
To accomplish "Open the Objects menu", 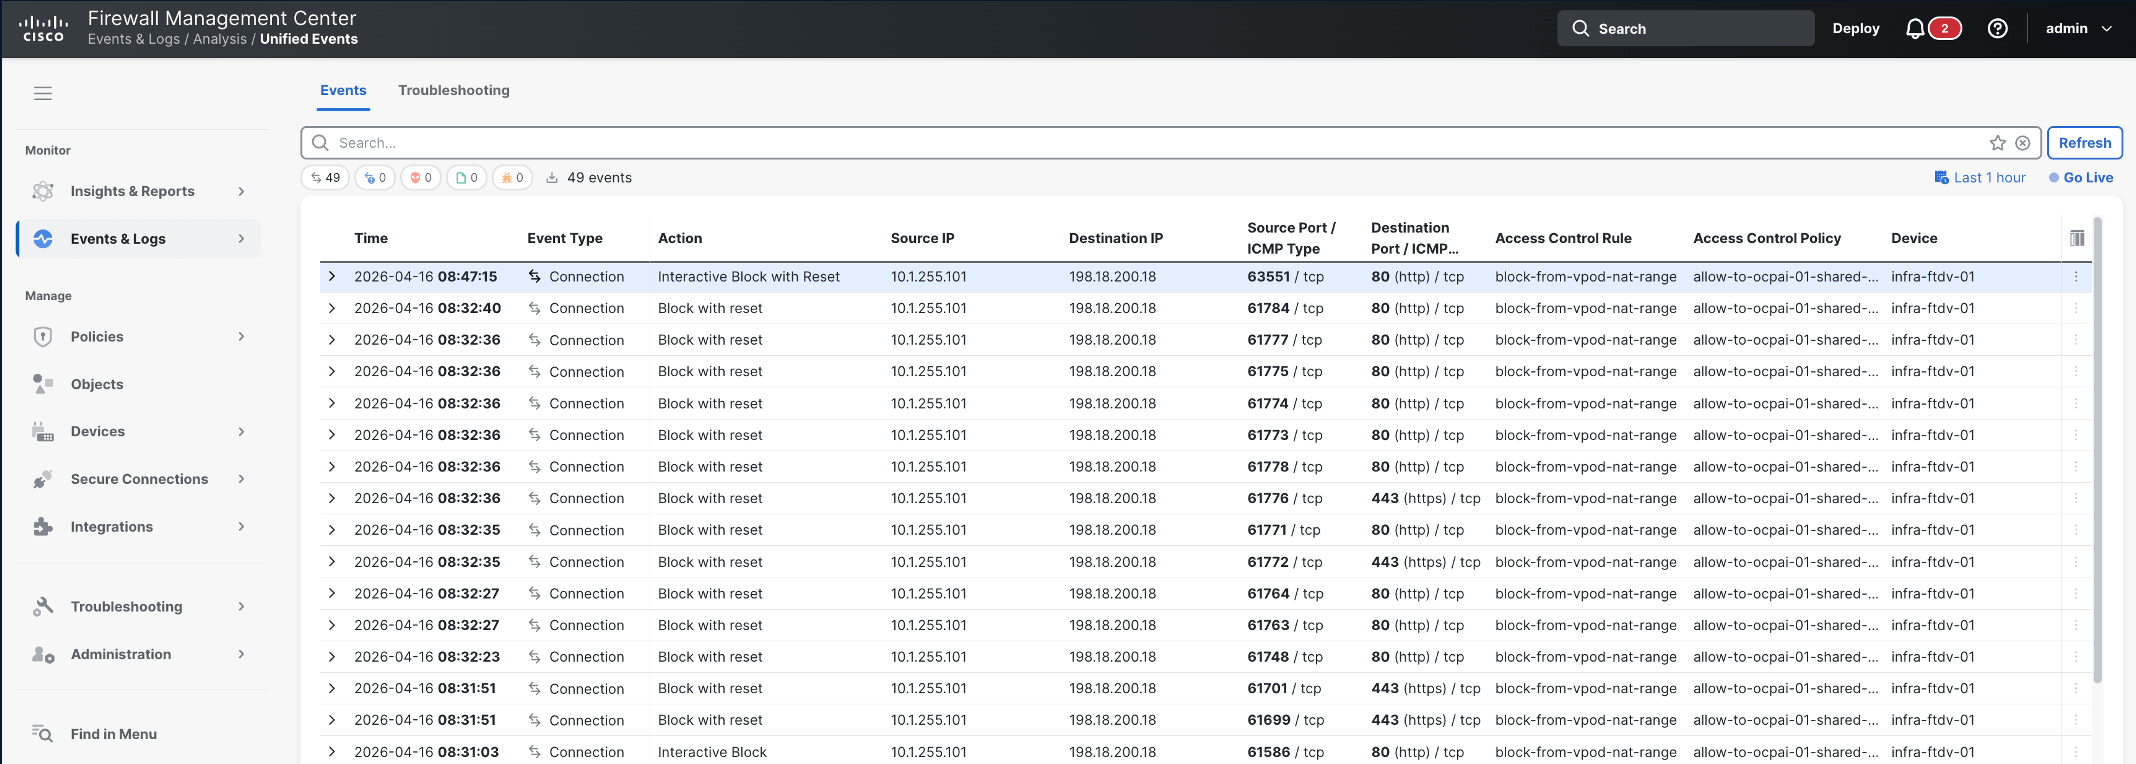I will click(x=139, y=384).
